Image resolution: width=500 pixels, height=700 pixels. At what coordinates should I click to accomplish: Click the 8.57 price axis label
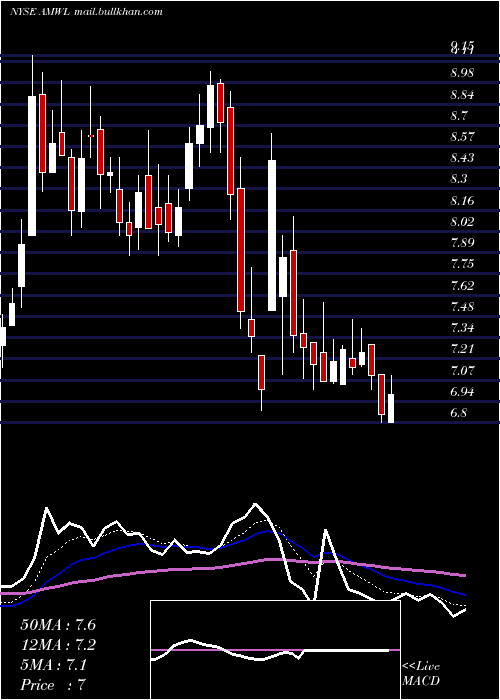coord(463,137)
